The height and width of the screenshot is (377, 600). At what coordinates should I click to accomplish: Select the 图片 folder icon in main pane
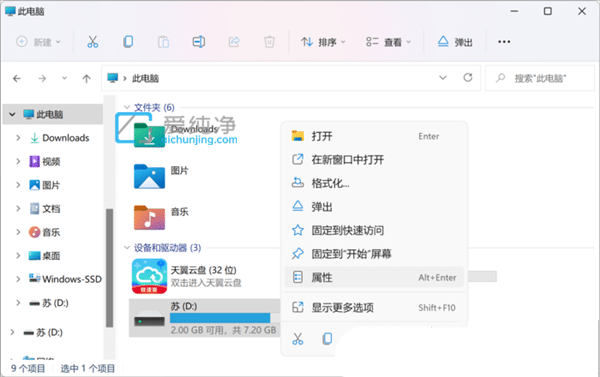coord(149,176)
